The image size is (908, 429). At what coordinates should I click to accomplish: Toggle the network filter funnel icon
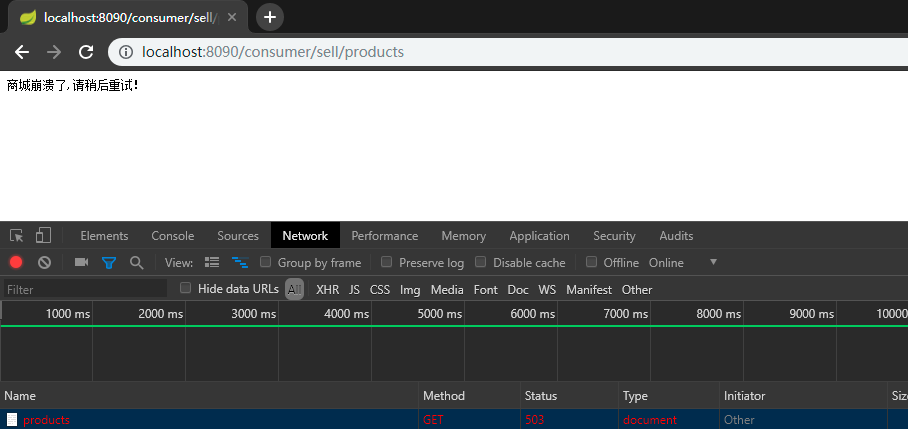(108, 262)
